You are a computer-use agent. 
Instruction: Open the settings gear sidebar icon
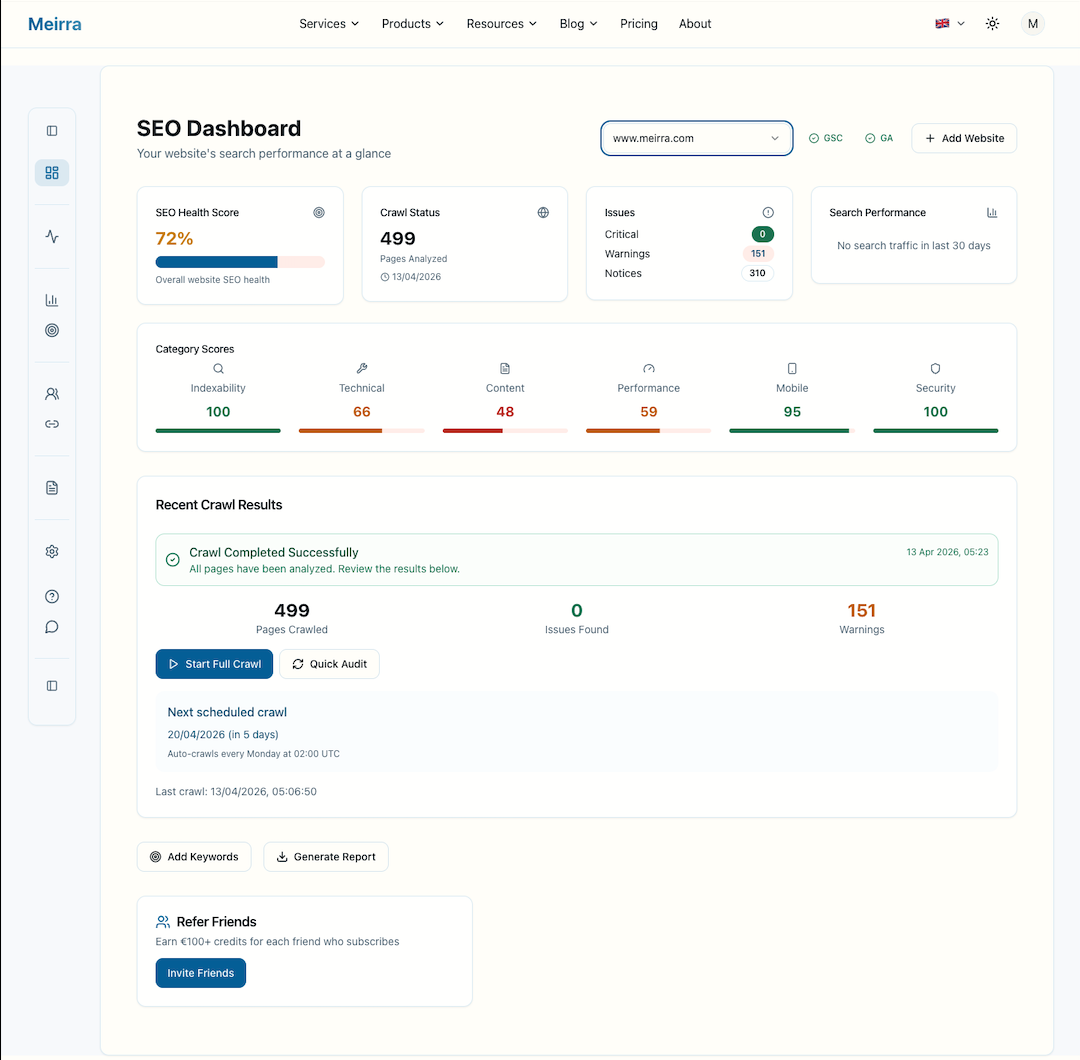pos(52,552)
